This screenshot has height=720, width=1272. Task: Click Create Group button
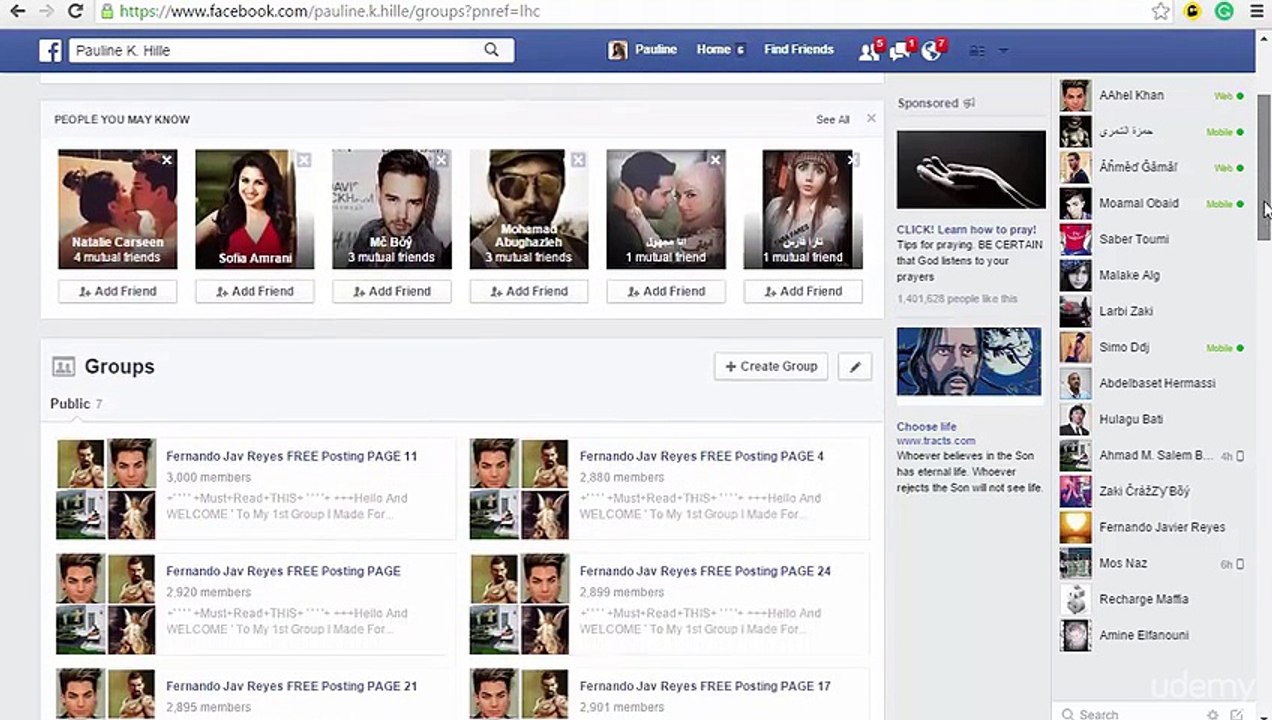click(x=771, y=367)
